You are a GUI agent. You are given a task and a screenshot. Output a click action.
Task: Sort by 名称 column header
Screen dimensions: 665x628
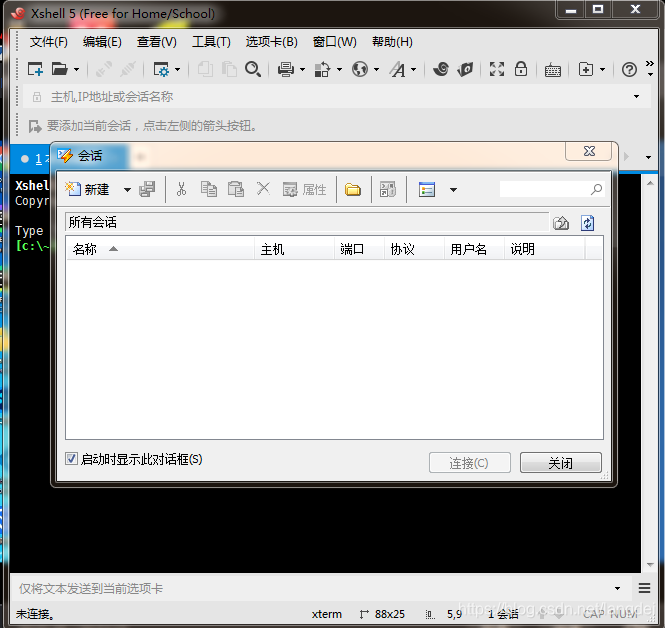[x=160, y=249]
